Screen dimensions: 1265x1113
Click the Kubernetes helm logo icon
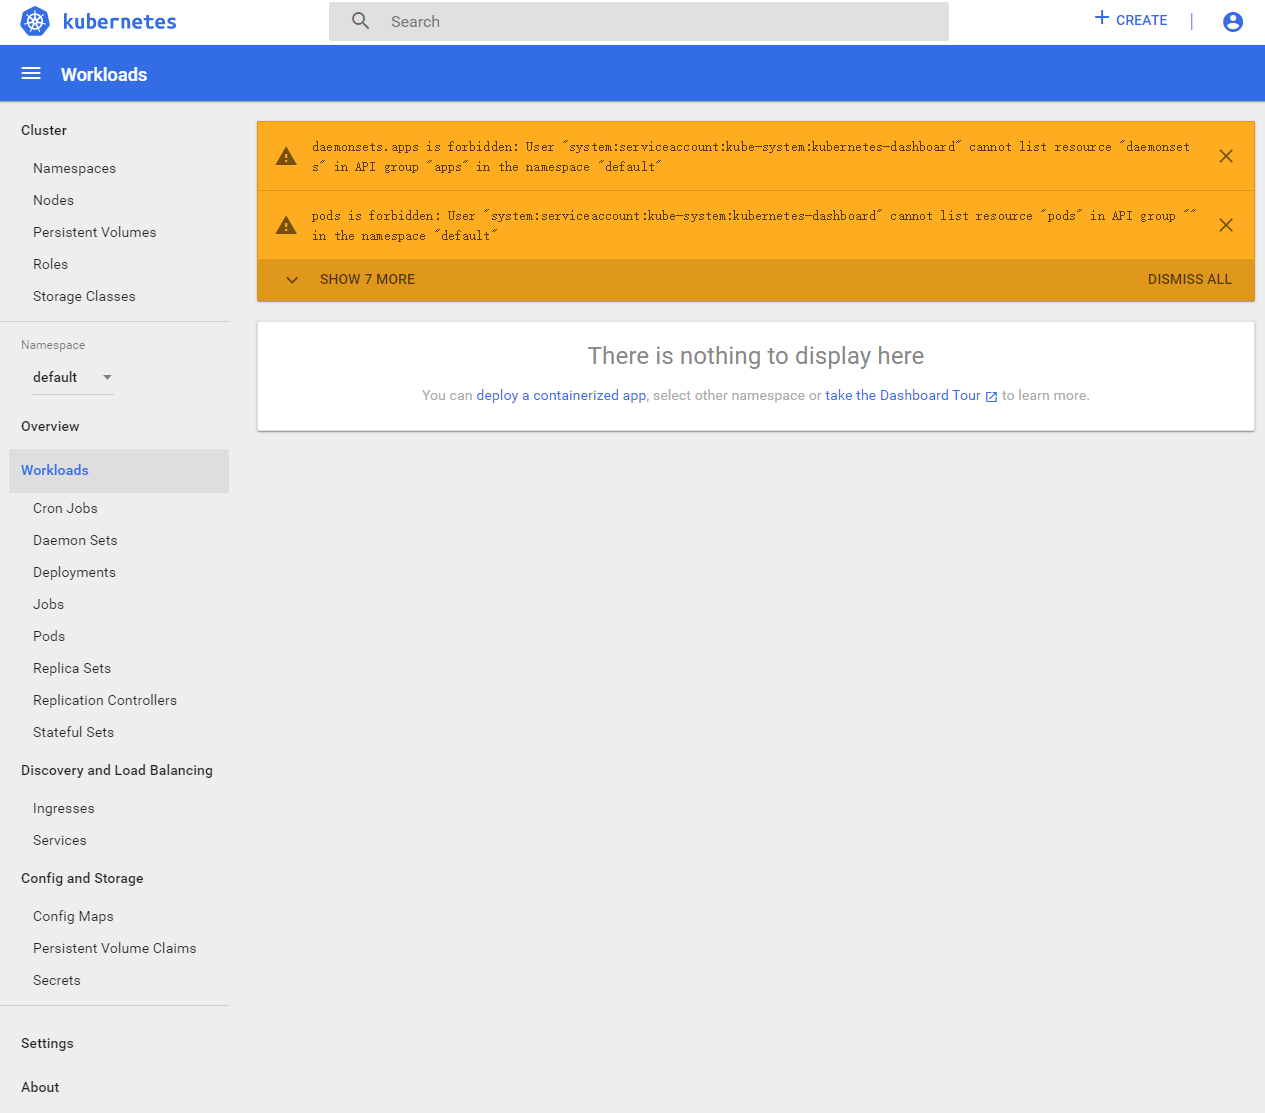35,21
